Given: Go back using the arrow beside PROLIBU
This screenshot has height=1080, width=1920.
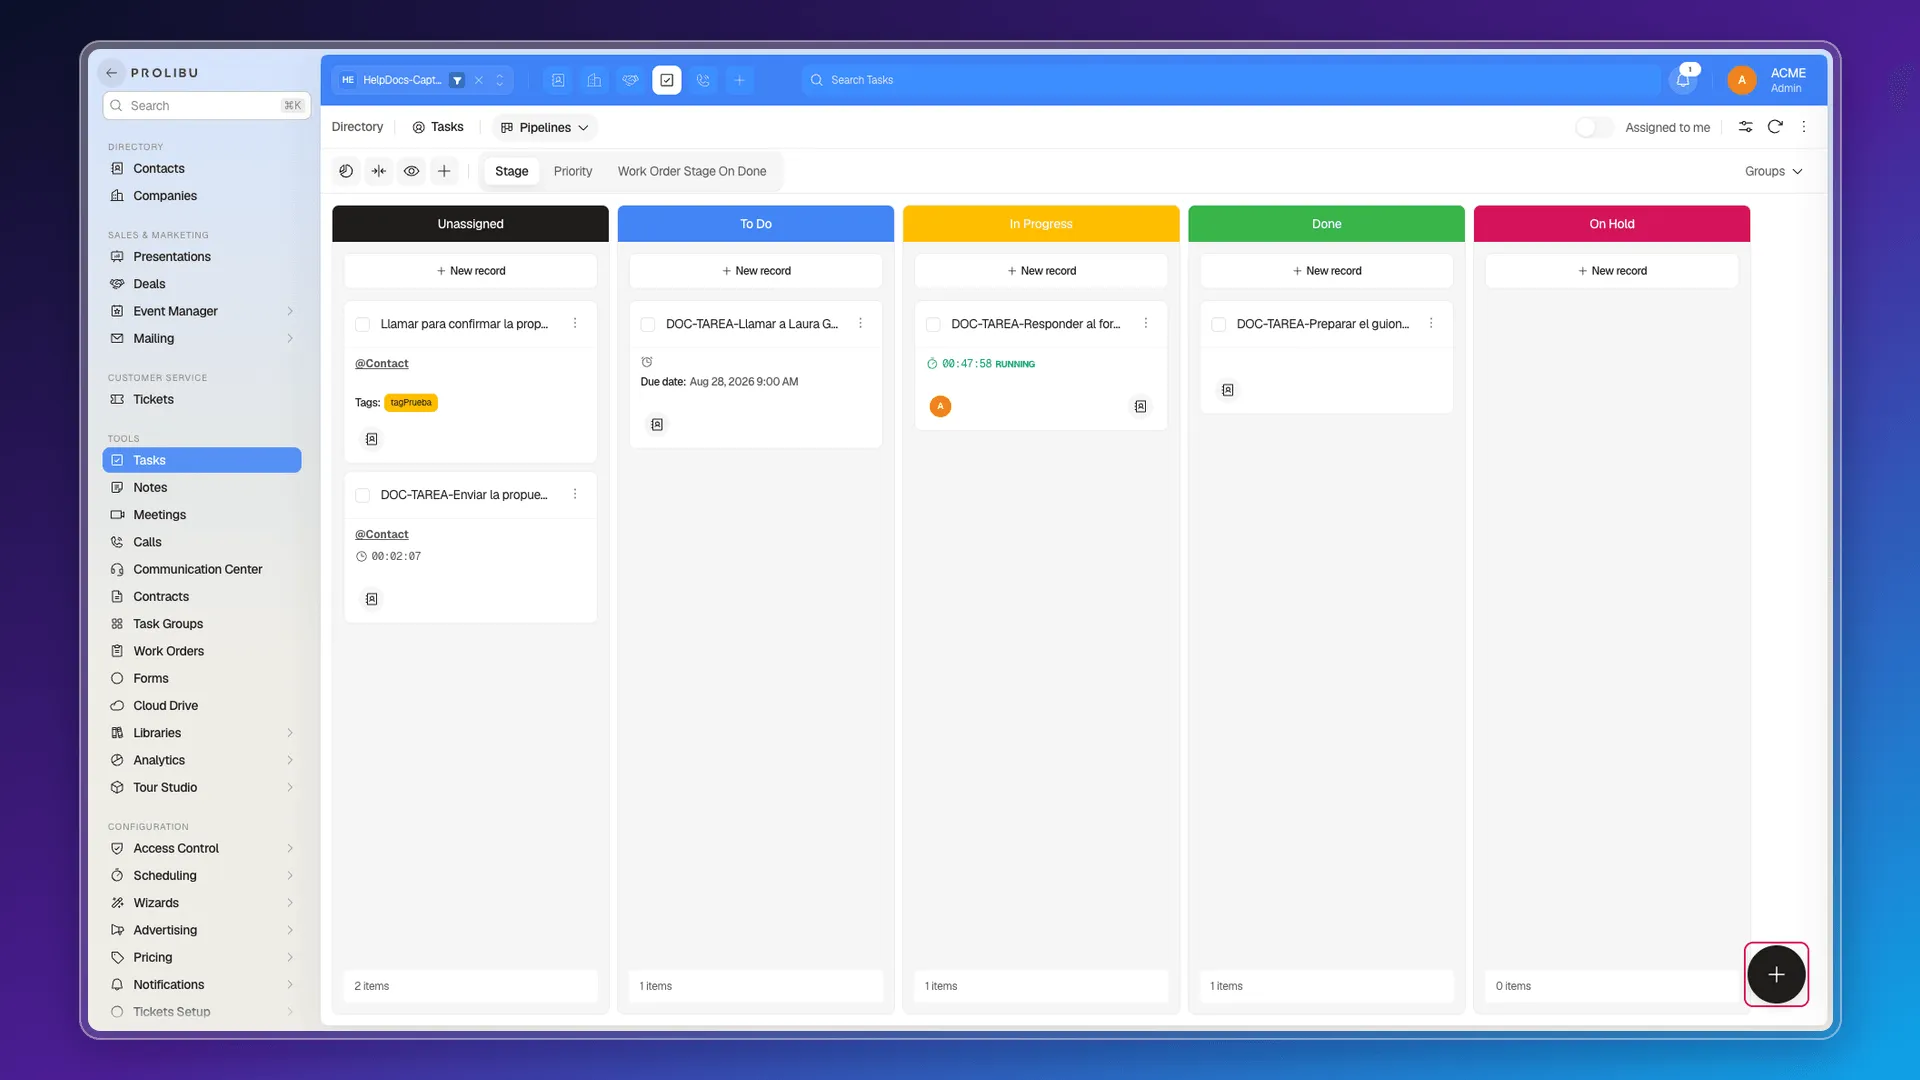Looking at the screenshot, I should coord(112,73).
